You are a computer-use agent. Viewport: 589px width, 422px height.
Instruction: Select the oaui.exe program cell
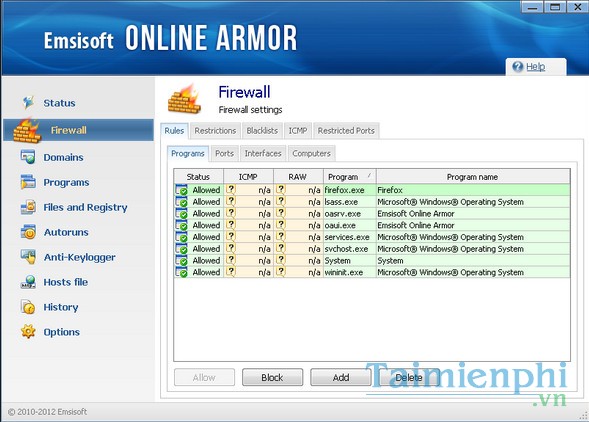(x=350, y=225)
